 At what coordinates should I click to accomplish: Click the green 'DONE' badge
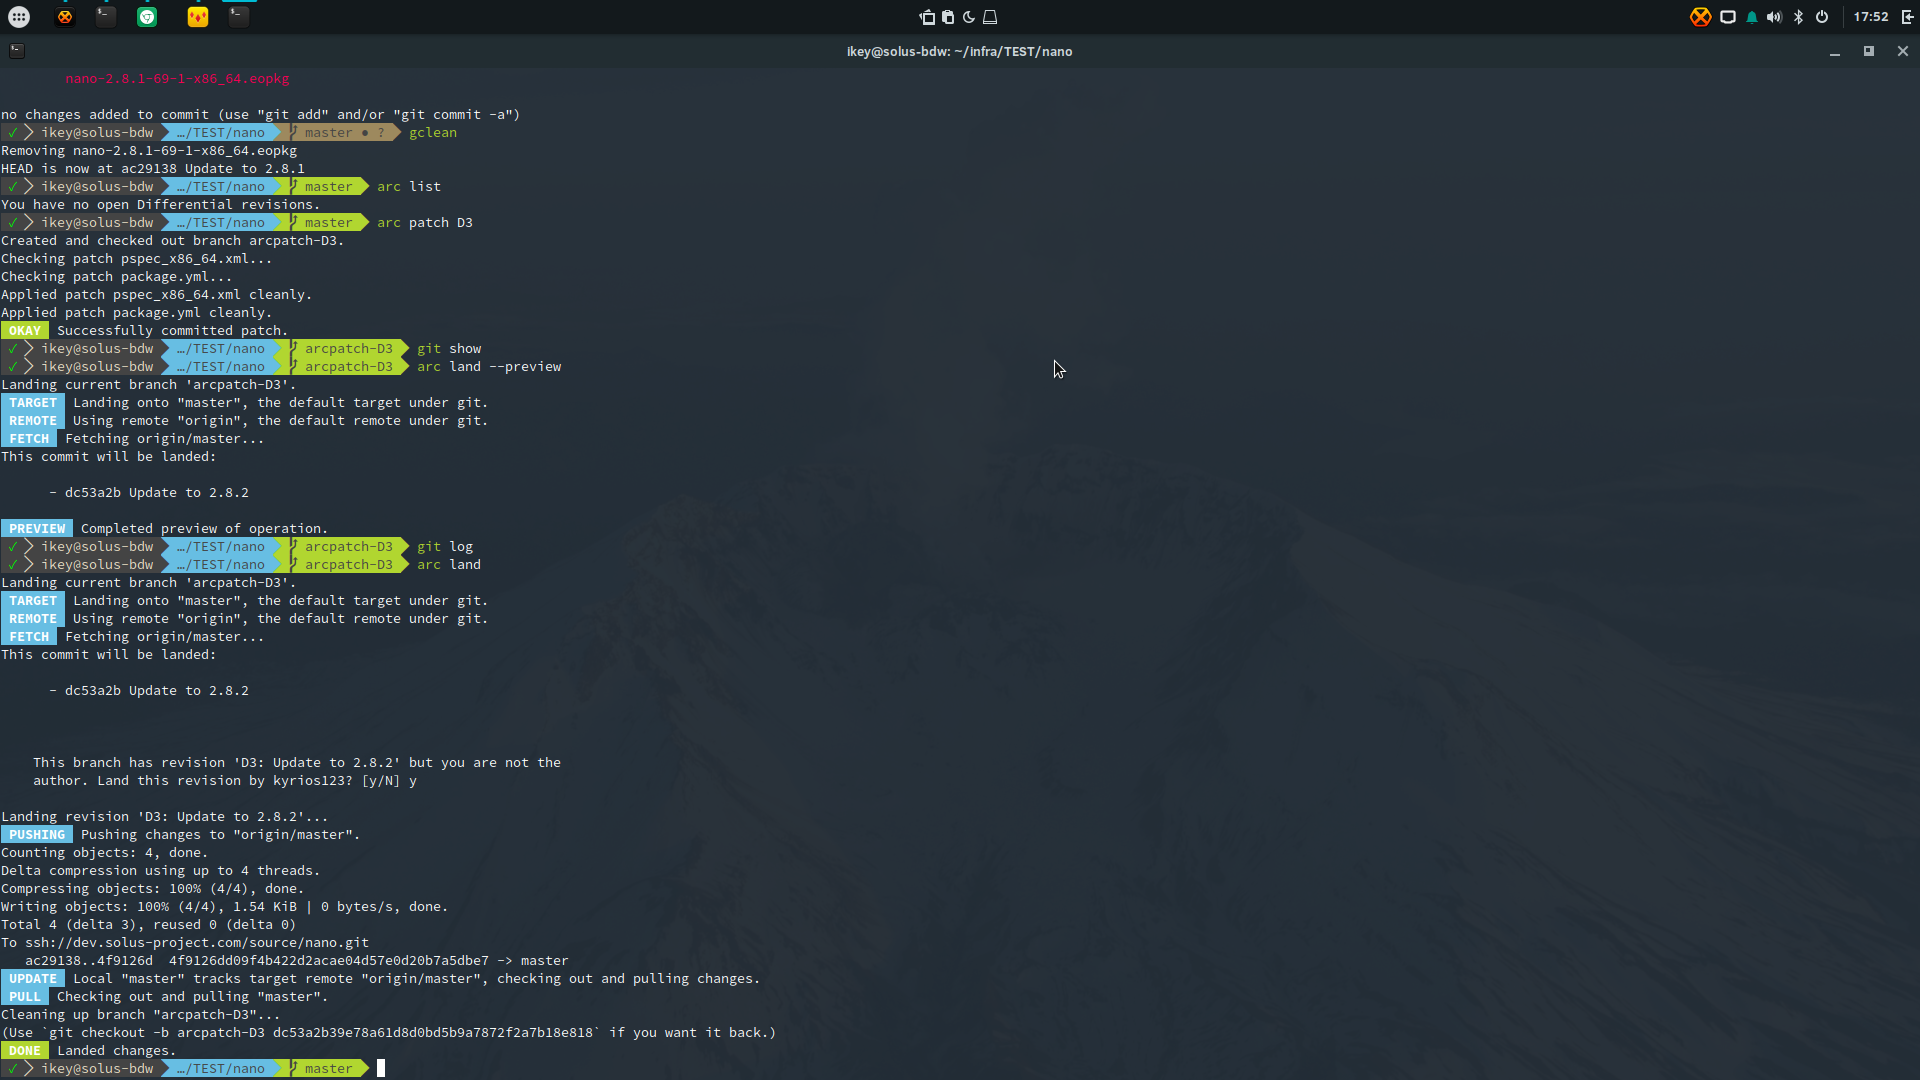25,1051
